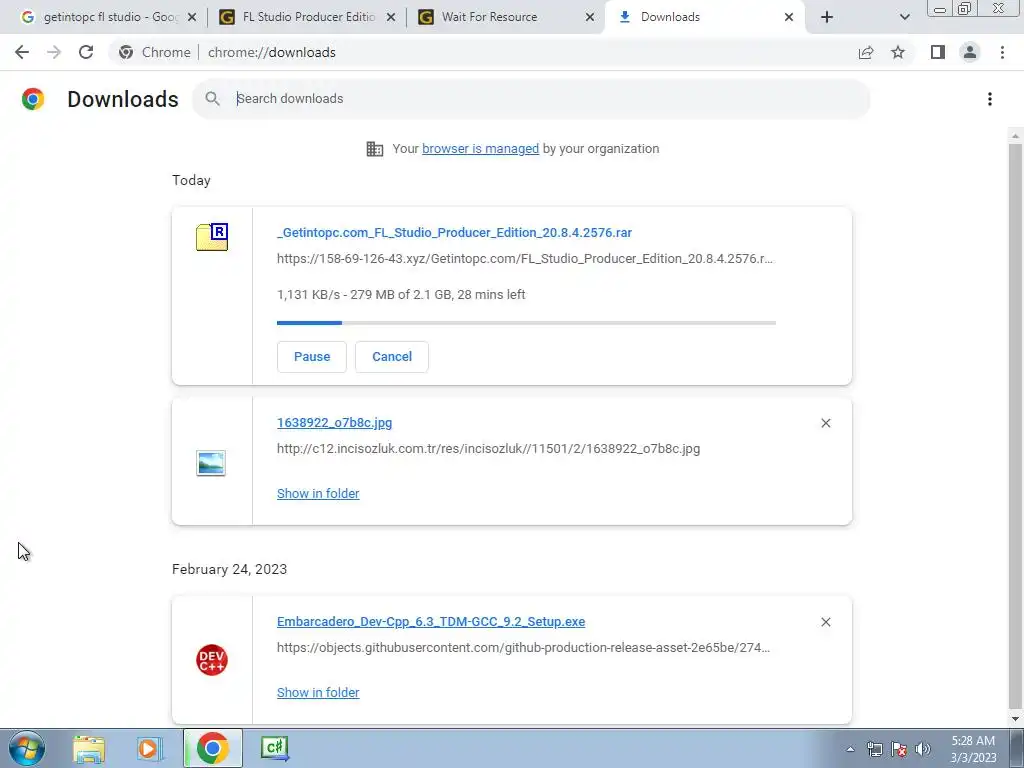The width and height of the screenshot is (1024, 768).
Task: Open Windows Media Player from taskbar
Action: point(150,748)
